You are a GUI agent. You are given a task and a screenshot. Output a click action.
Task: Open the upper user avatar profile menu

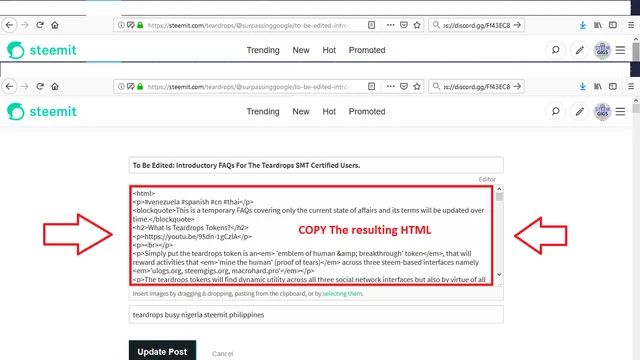pos(602,50)
